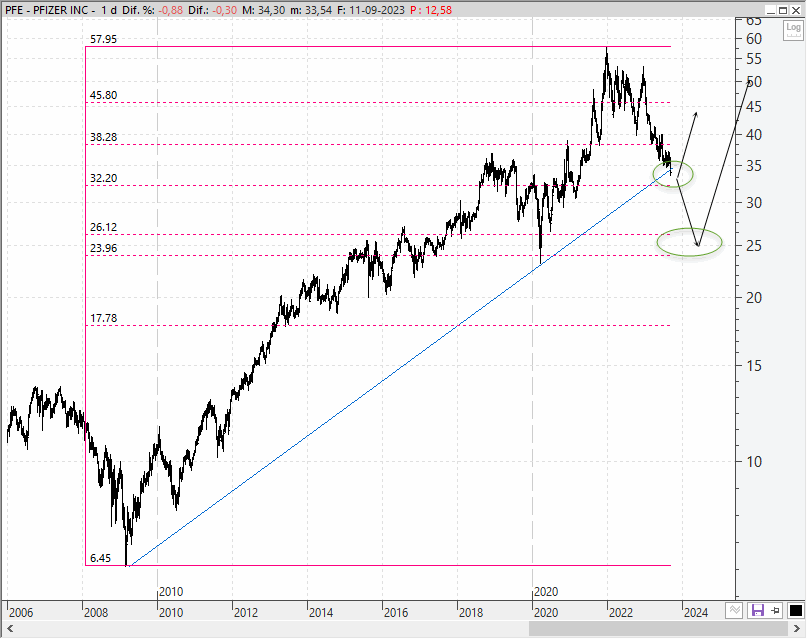This screenshot has height=639, width=807.
Task: Click the 'P: 12,58' value
Action: click(431, 10)
